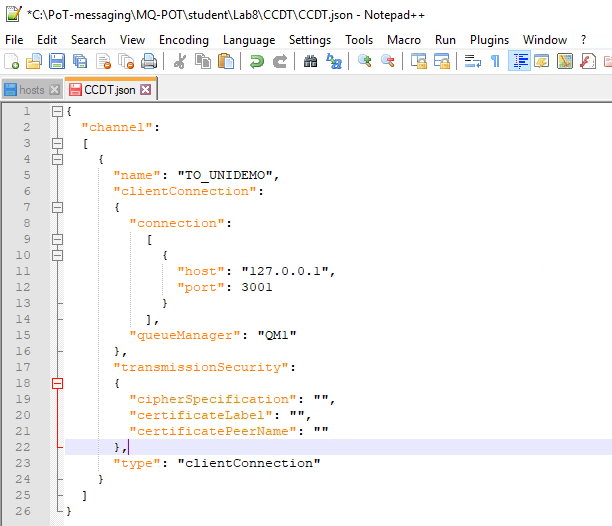Save the file with the Save icon
Viewport: 612px width, 526px height.
coord(57,62)
